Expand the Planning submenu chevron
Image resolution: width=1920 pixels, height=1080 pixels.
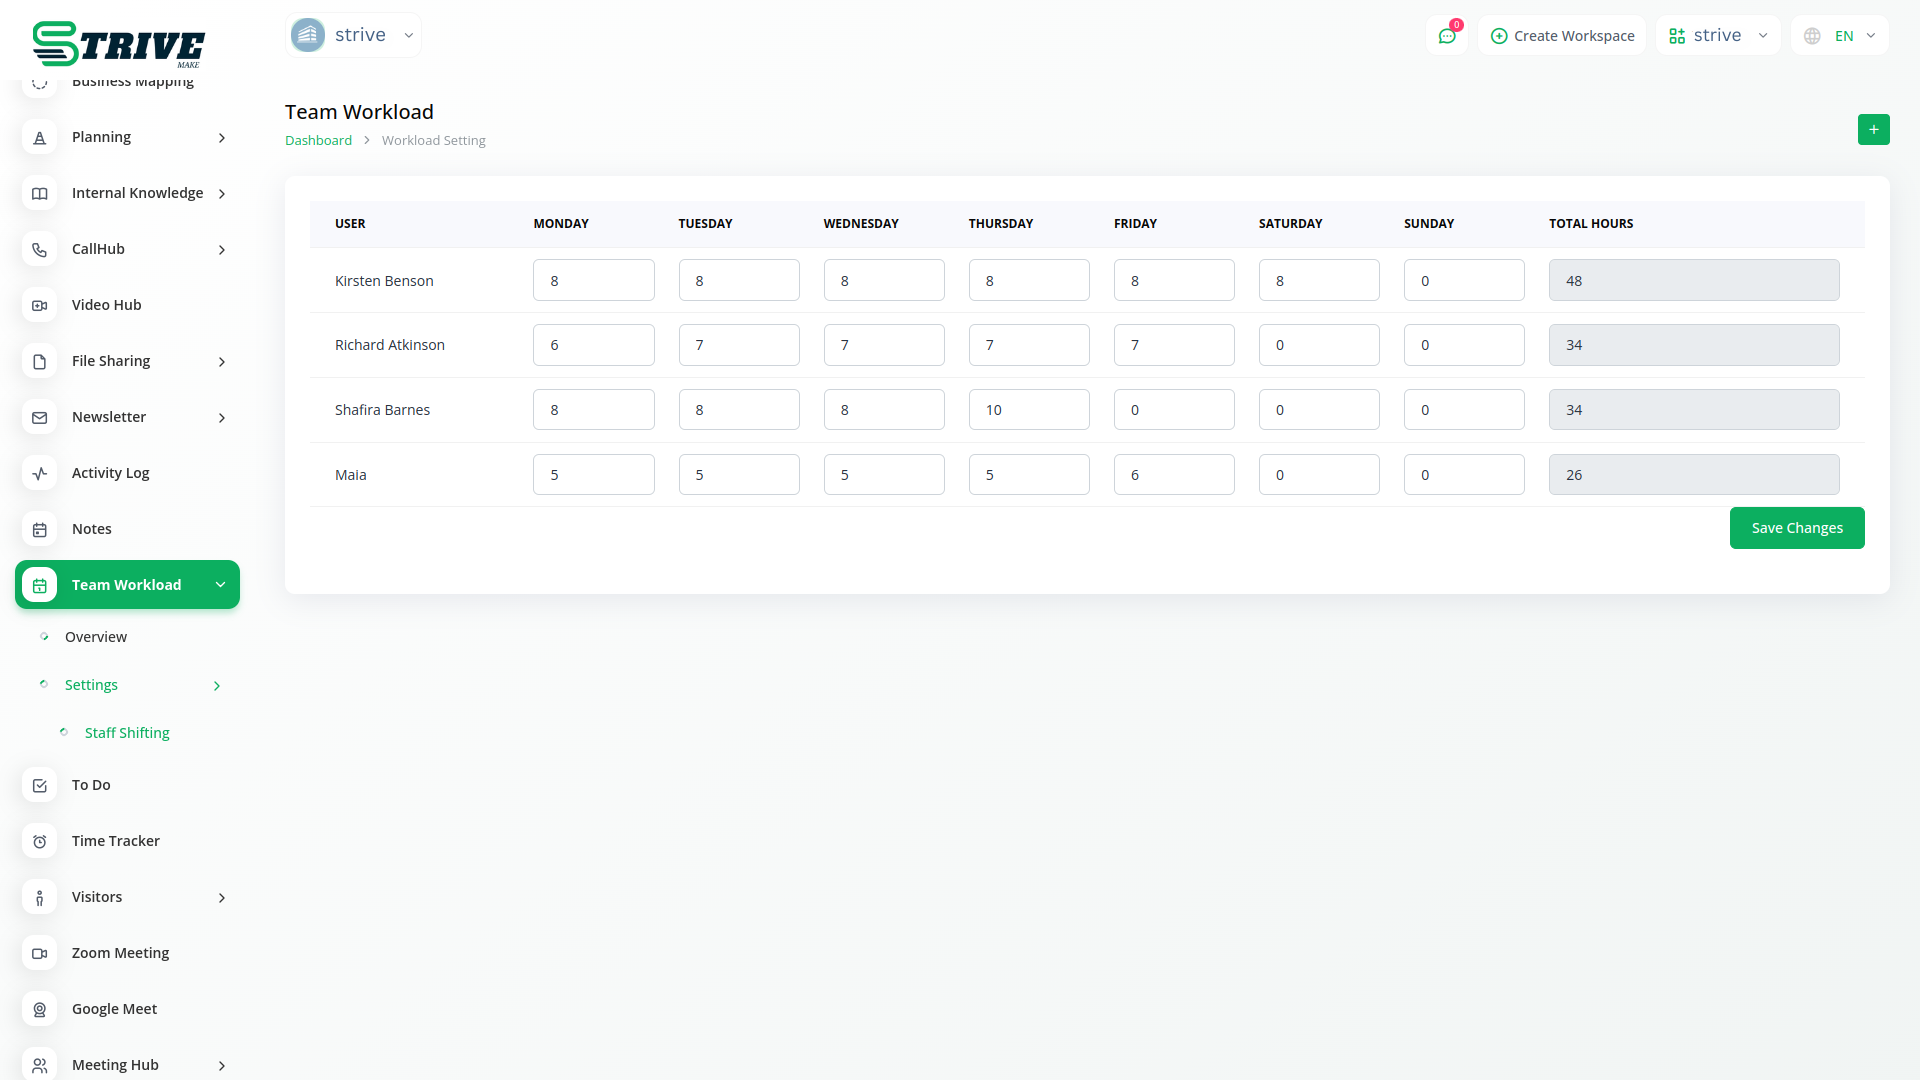point(222,138)
